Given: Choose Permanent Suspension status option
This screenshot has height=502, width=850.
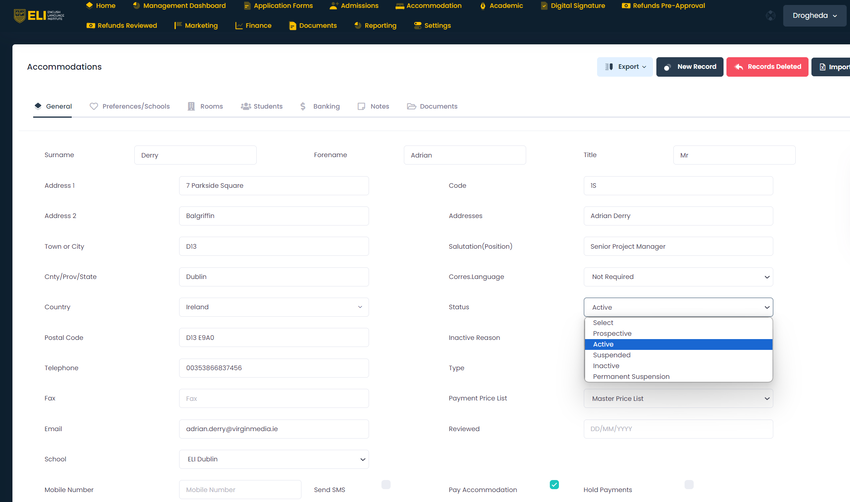Looking at the screenshot, I should (x=631, y=377).
